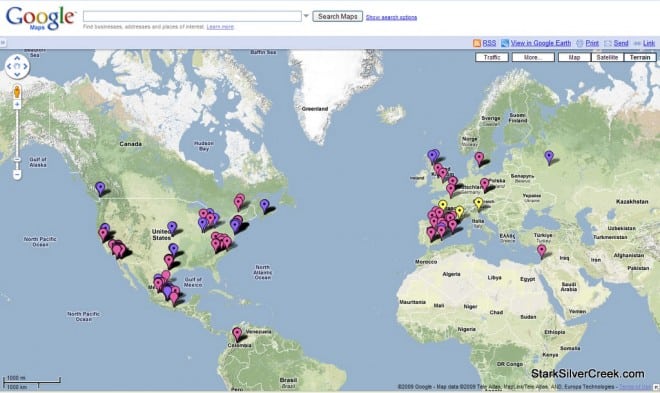Select the pink marker in Colombia
The height and width of the screenshot is (393, 660).
pos(237,334)
